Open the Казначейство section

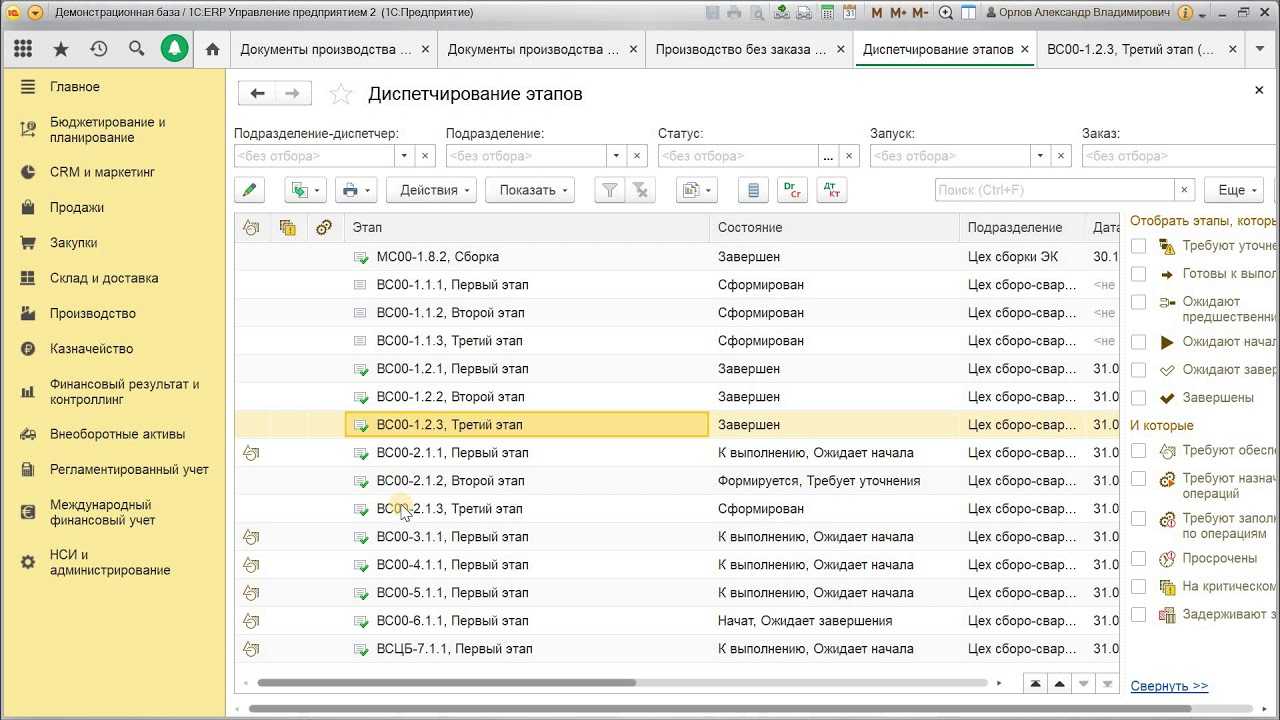(x=91, y=348)
